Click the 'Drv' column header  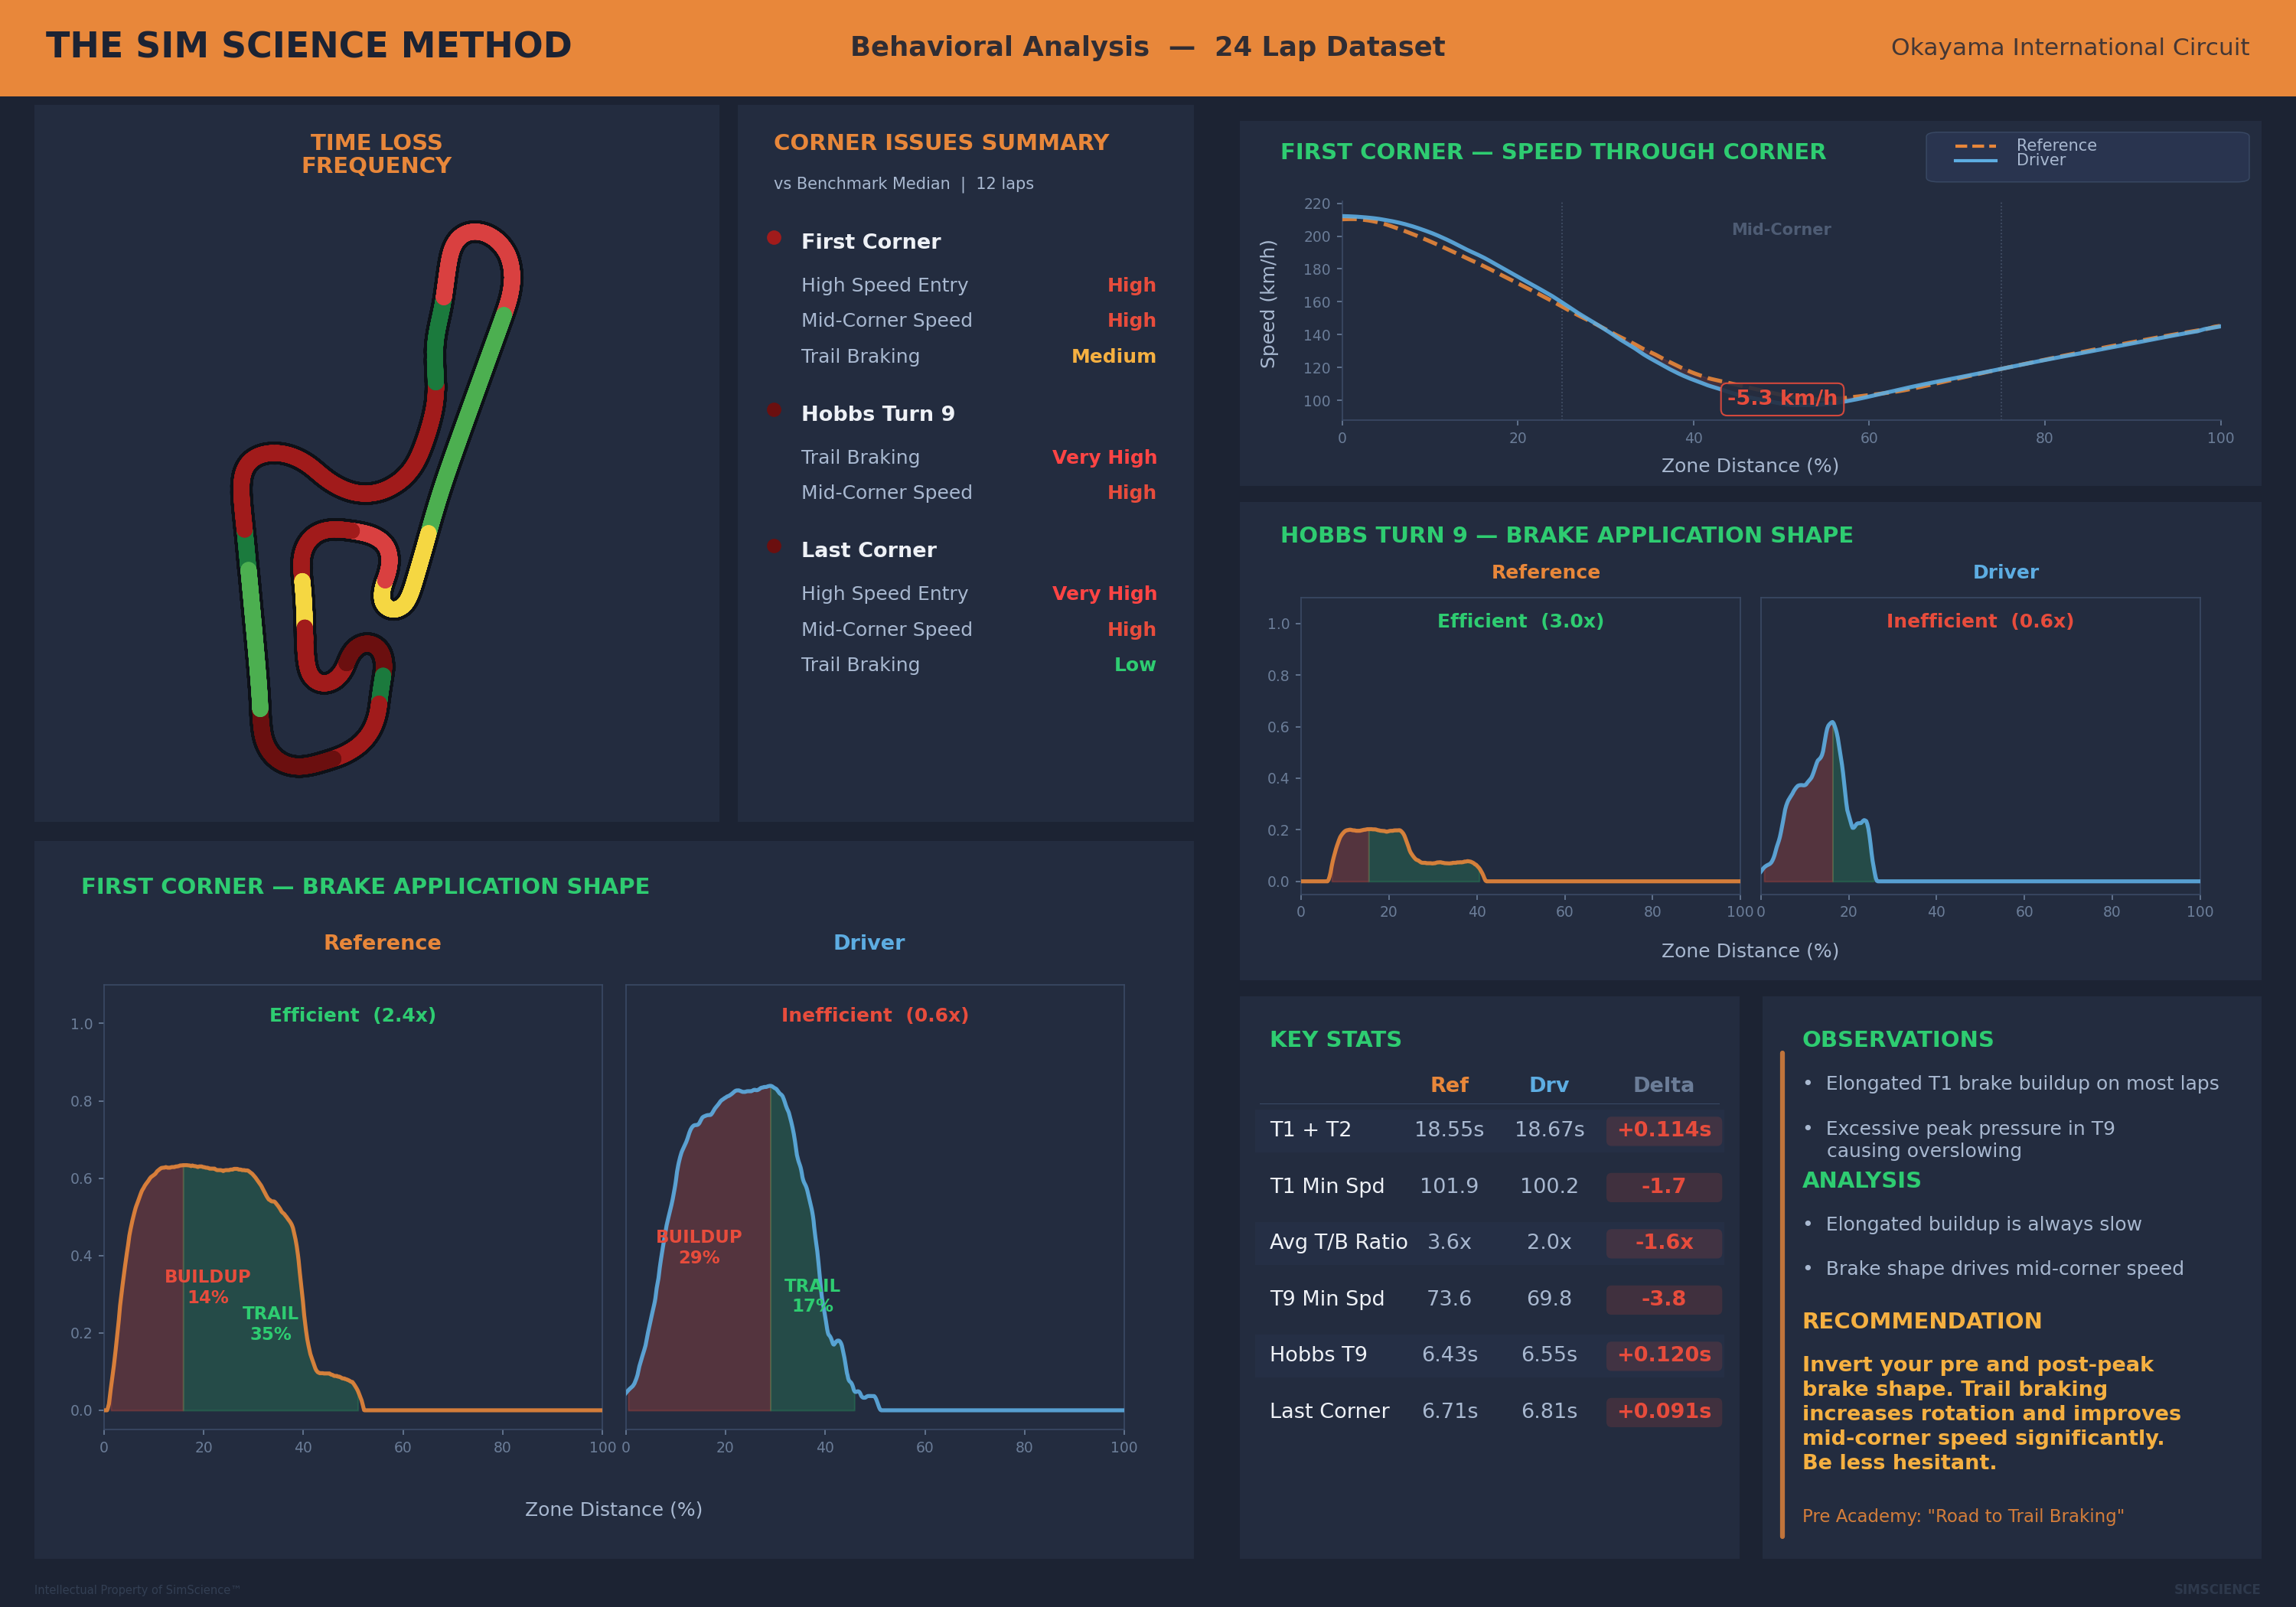(1549, 1085)
